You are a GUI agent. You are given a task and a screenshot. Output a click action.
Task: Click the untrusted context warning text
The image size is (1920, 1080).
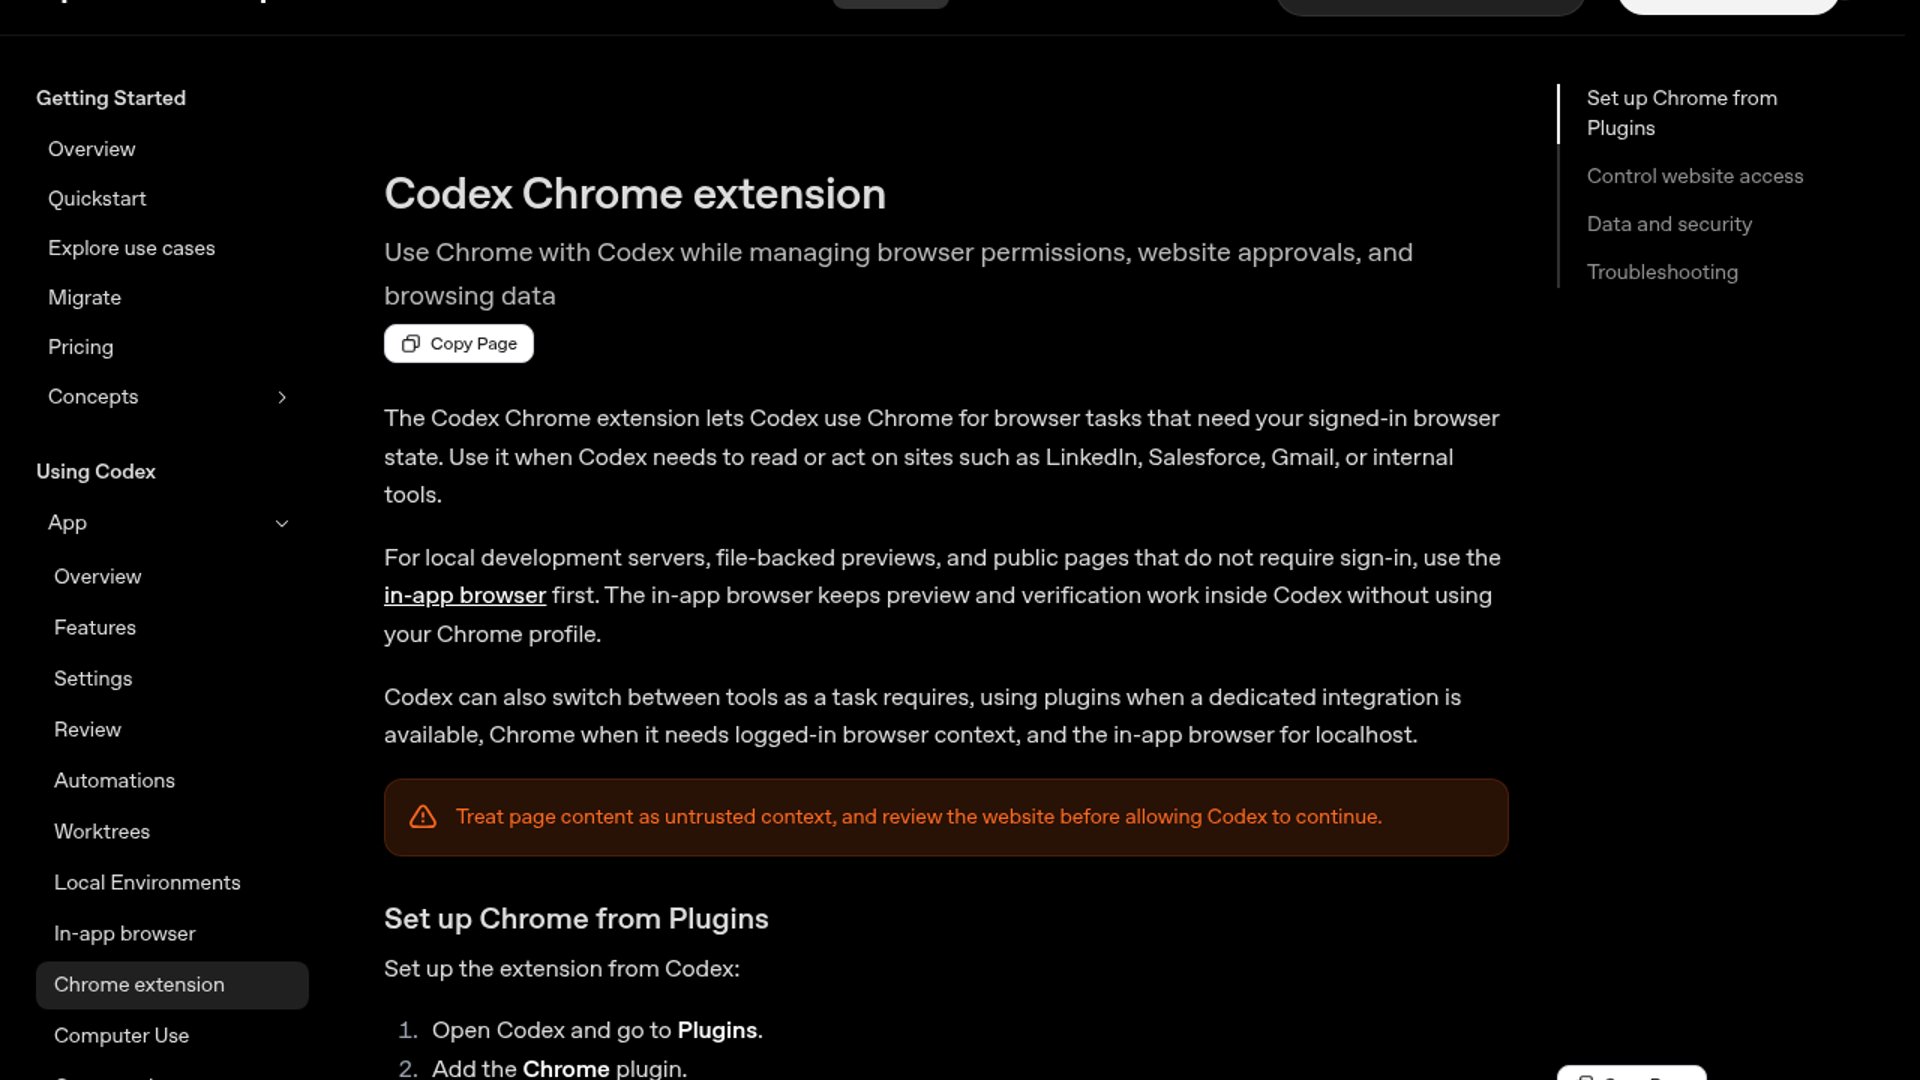919,817
